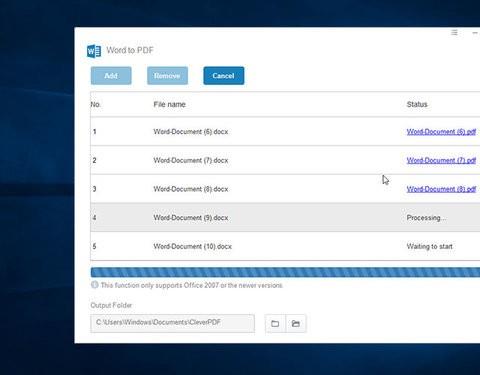Click the No. column header
This screenshot has width=480, height=375.
96,104
